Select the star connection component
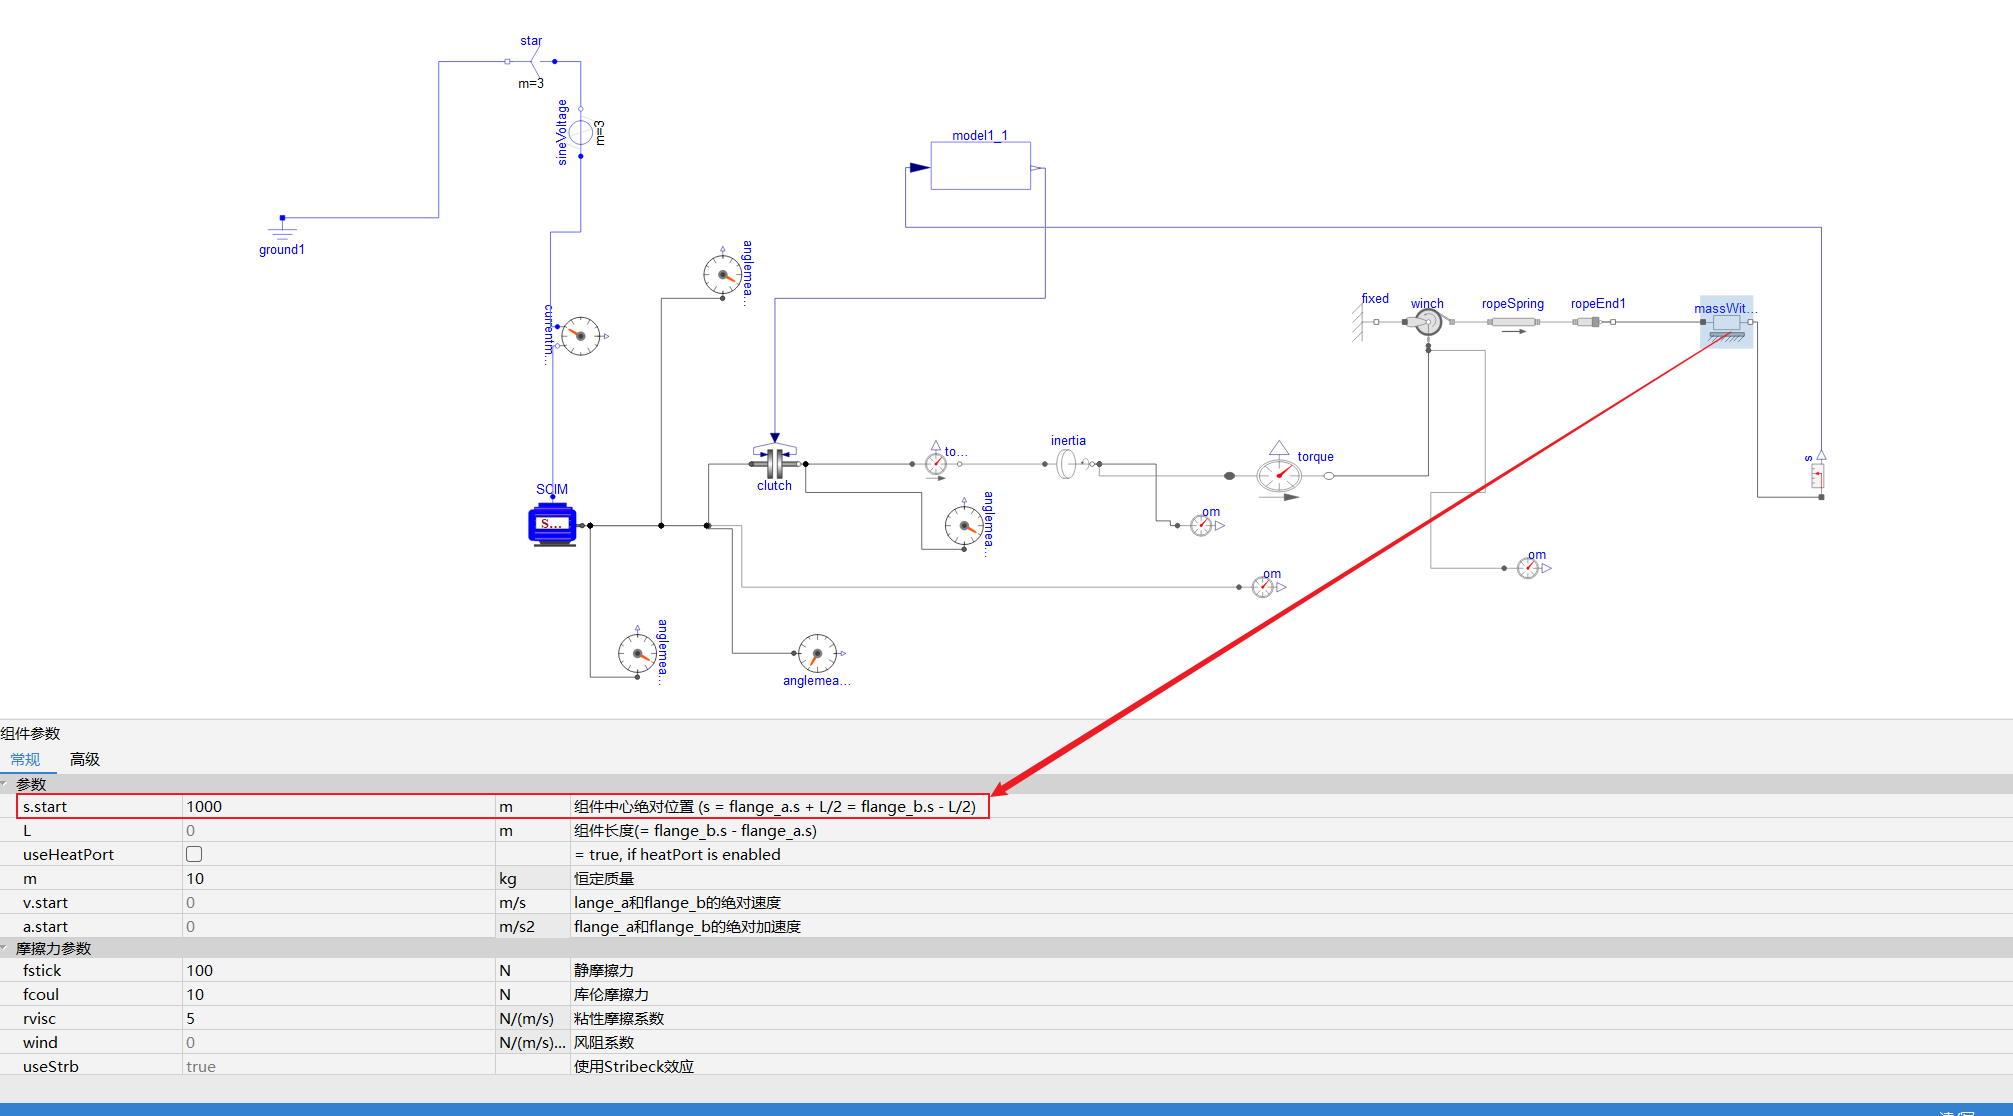2013x1116 pixels. (532, 62)
